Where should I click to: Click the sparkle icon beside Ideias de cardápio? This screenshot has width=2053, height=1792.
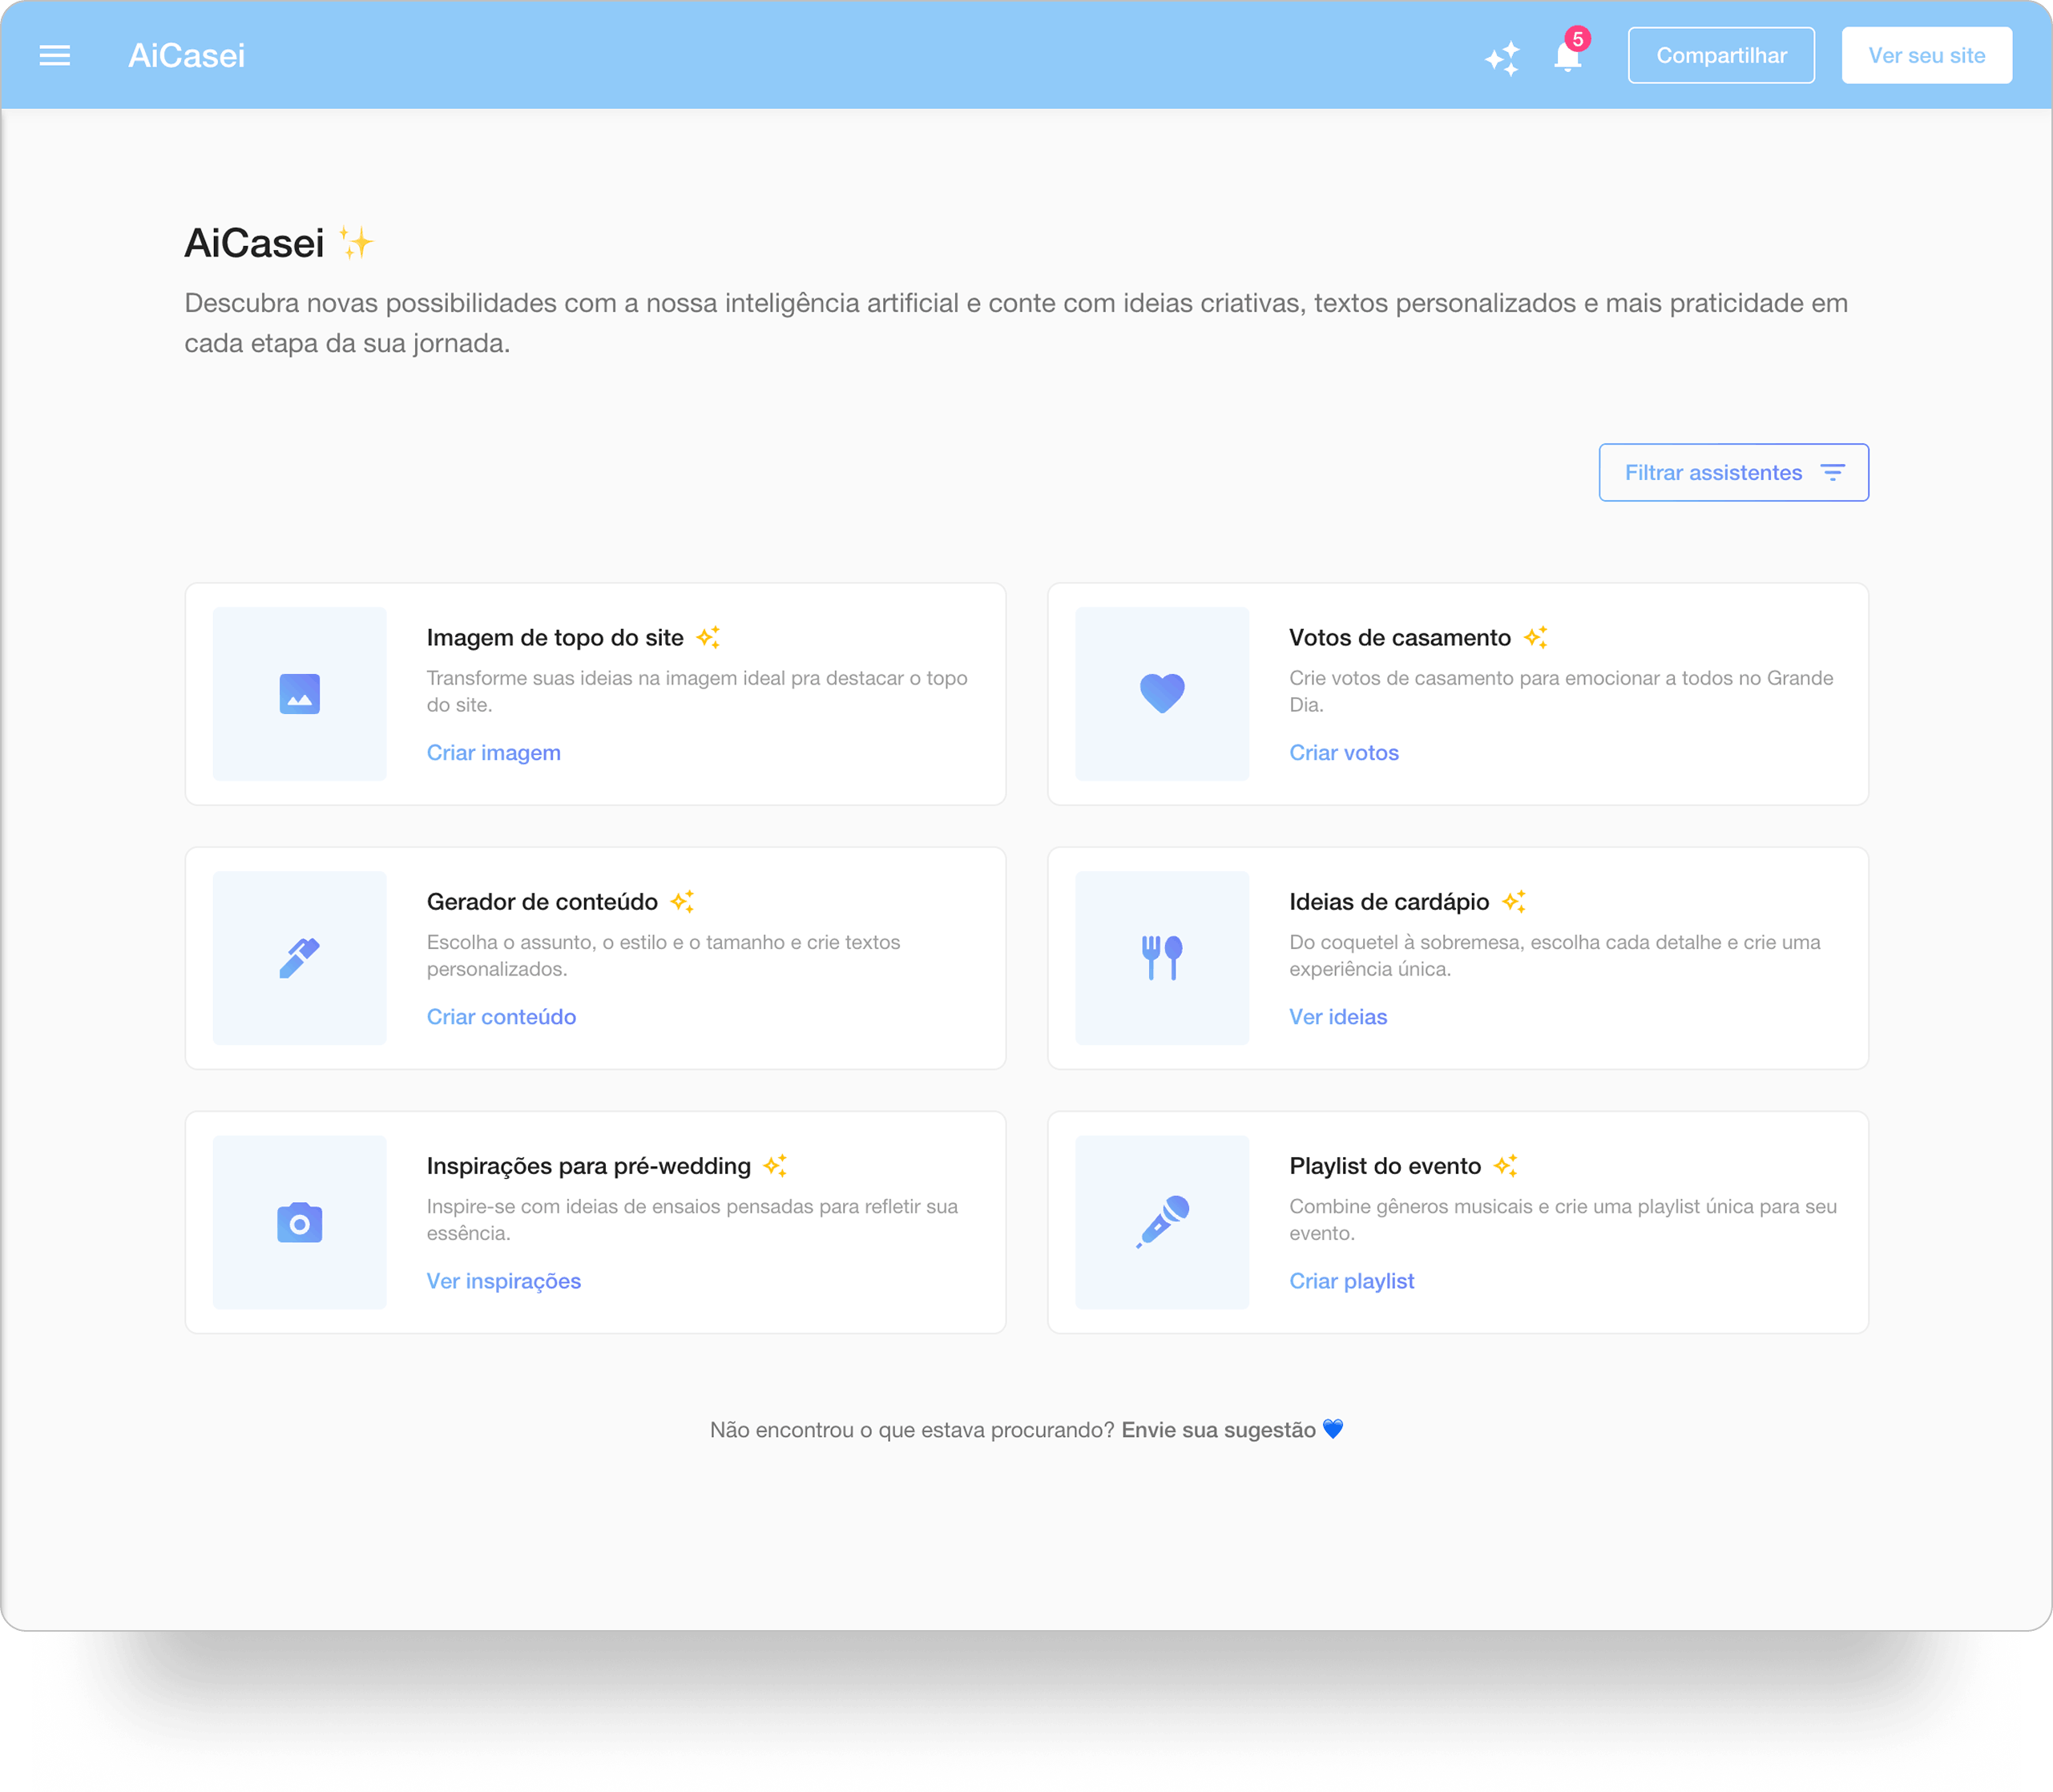tap(1514, 901)
